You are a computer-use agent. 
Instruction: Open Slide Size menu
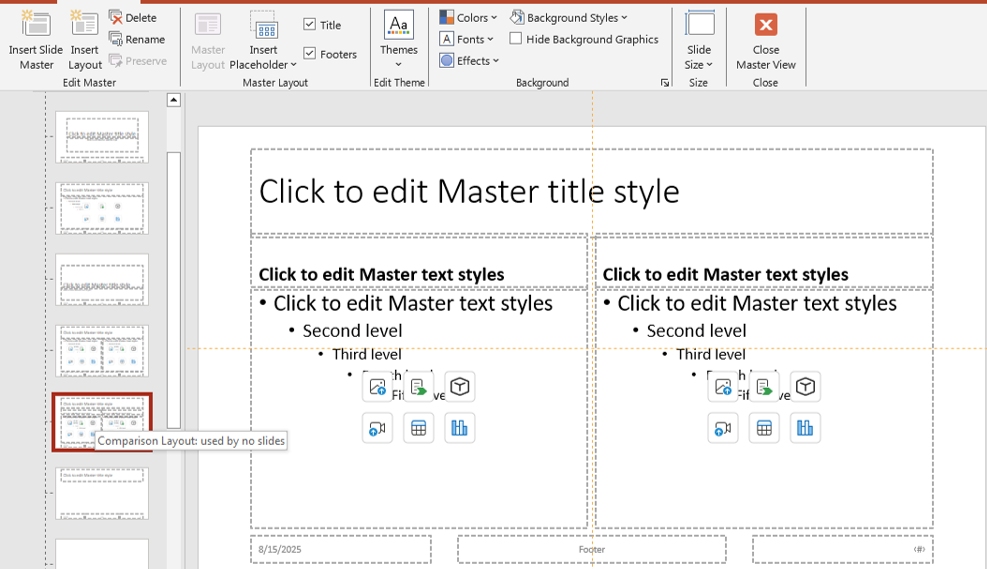[x=699, y=40]
